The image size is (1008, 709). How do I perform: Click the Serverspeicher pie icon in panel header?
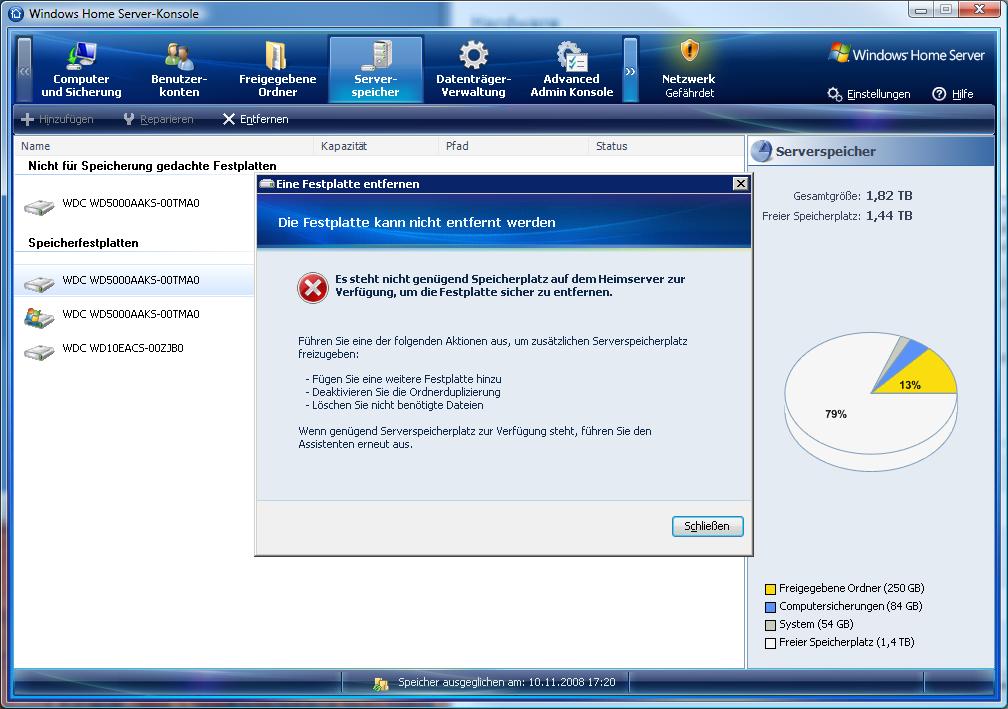pos(762,152)
